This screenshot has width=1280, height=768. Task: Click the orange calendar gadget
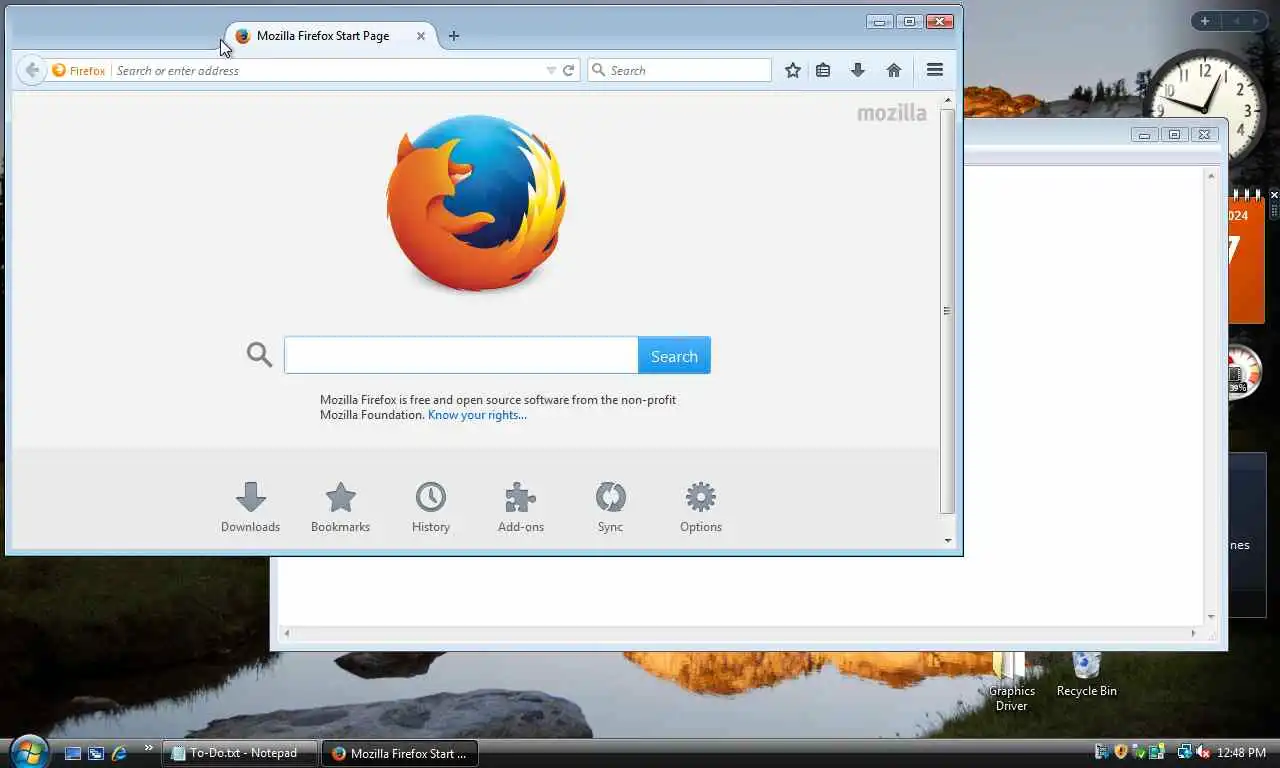click(1246, 258)
